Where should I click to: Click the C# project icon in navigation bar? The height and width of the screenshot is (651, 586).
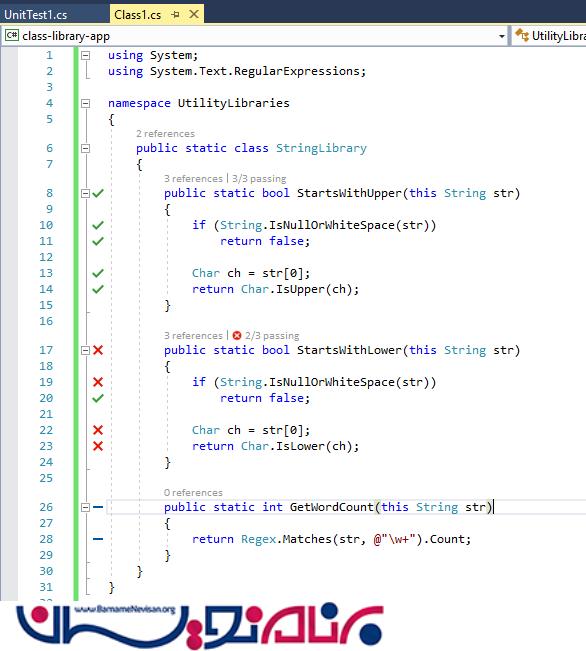pos(12,35)
